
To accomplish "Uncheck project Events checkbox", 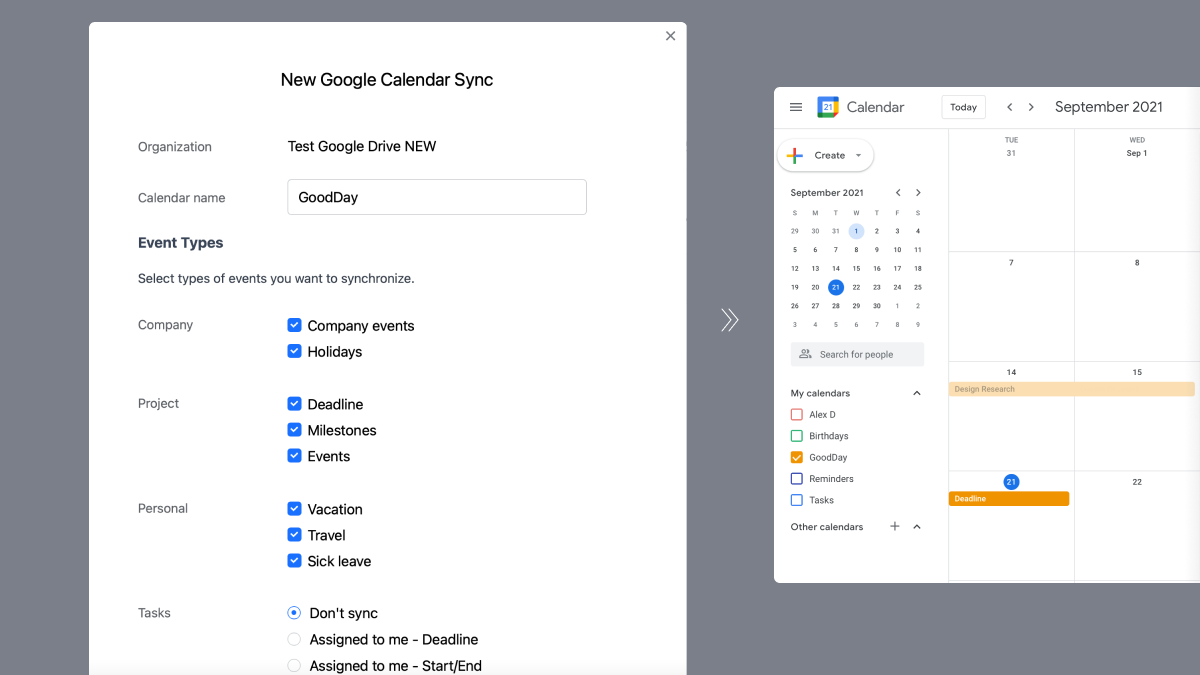I will (294, 456).
